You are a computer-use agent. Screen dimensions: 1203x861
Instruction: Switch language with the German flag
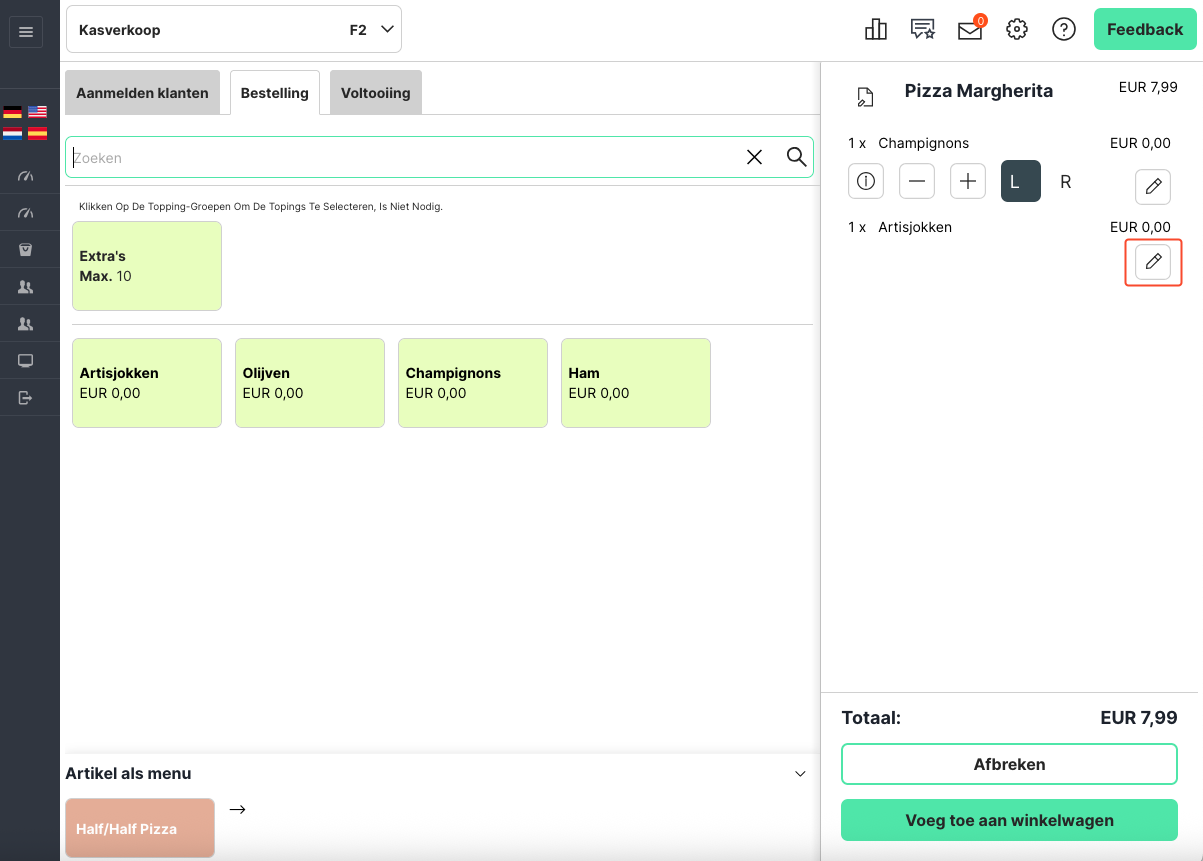coord(12,112)
